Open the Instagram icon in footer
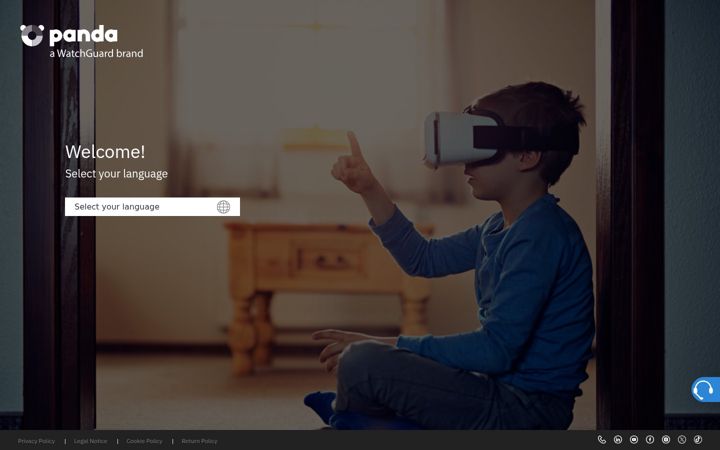 [666, 440]
